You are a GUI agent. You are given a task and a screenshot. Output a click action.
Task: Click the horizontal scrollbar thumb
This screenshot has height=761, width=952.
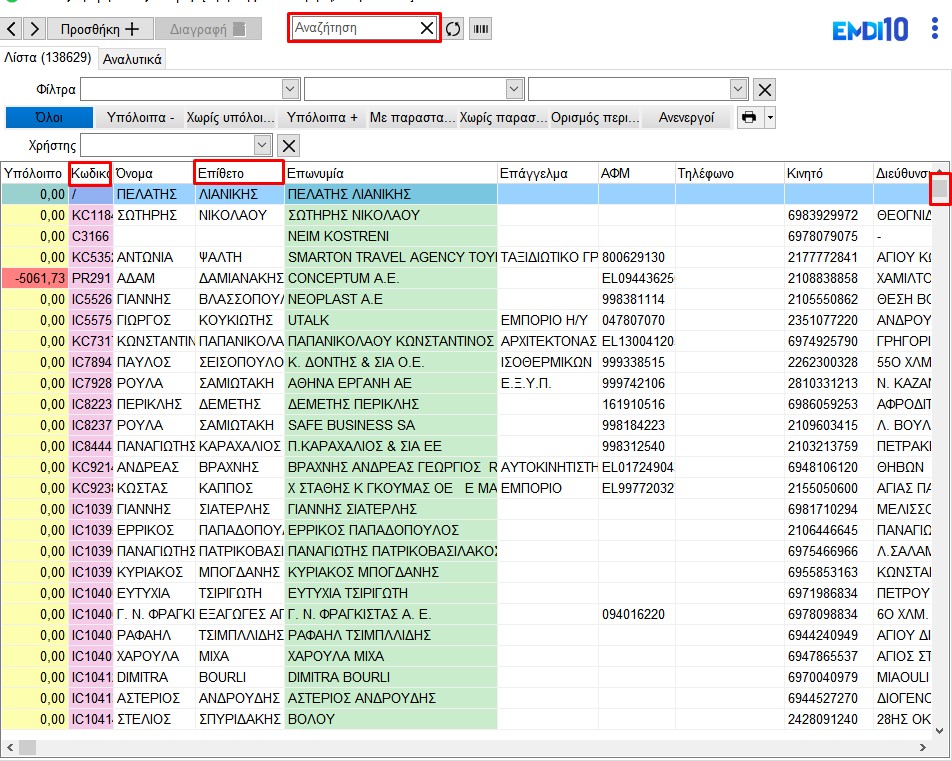point(28,747)
